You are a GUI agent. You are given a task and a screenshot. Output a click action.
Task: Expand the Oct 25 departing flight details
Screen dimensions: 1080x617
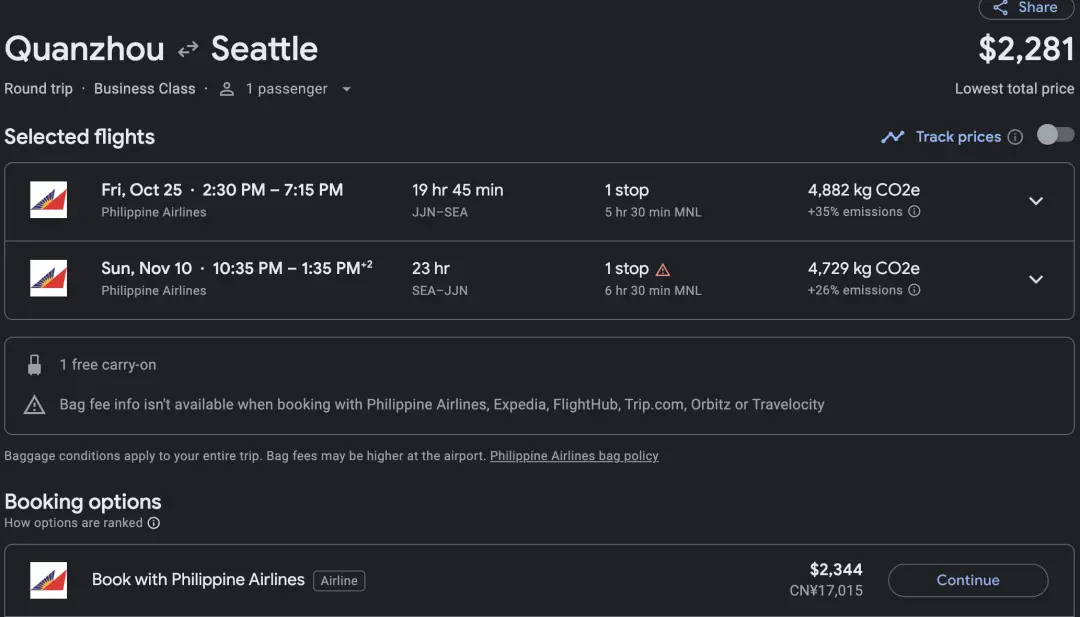tap(1036, 201)
